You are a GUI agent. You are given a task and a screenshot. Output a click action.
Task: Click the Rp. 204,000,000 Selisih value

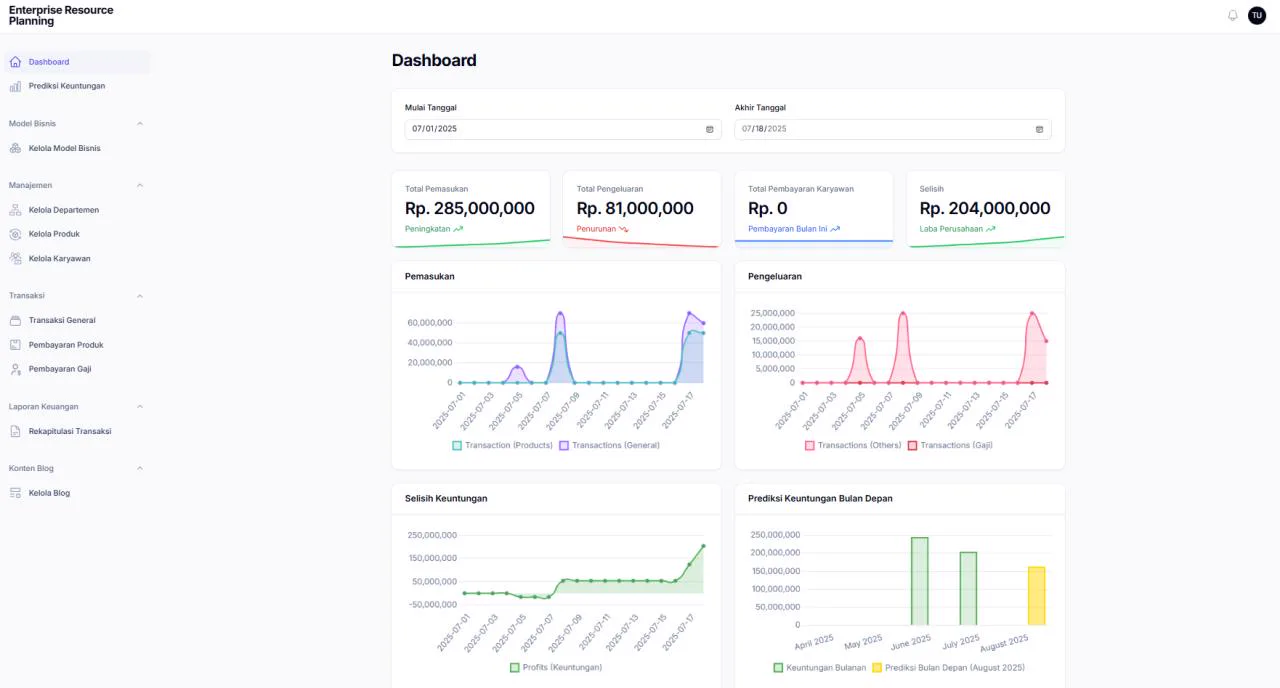click(985, 208)
